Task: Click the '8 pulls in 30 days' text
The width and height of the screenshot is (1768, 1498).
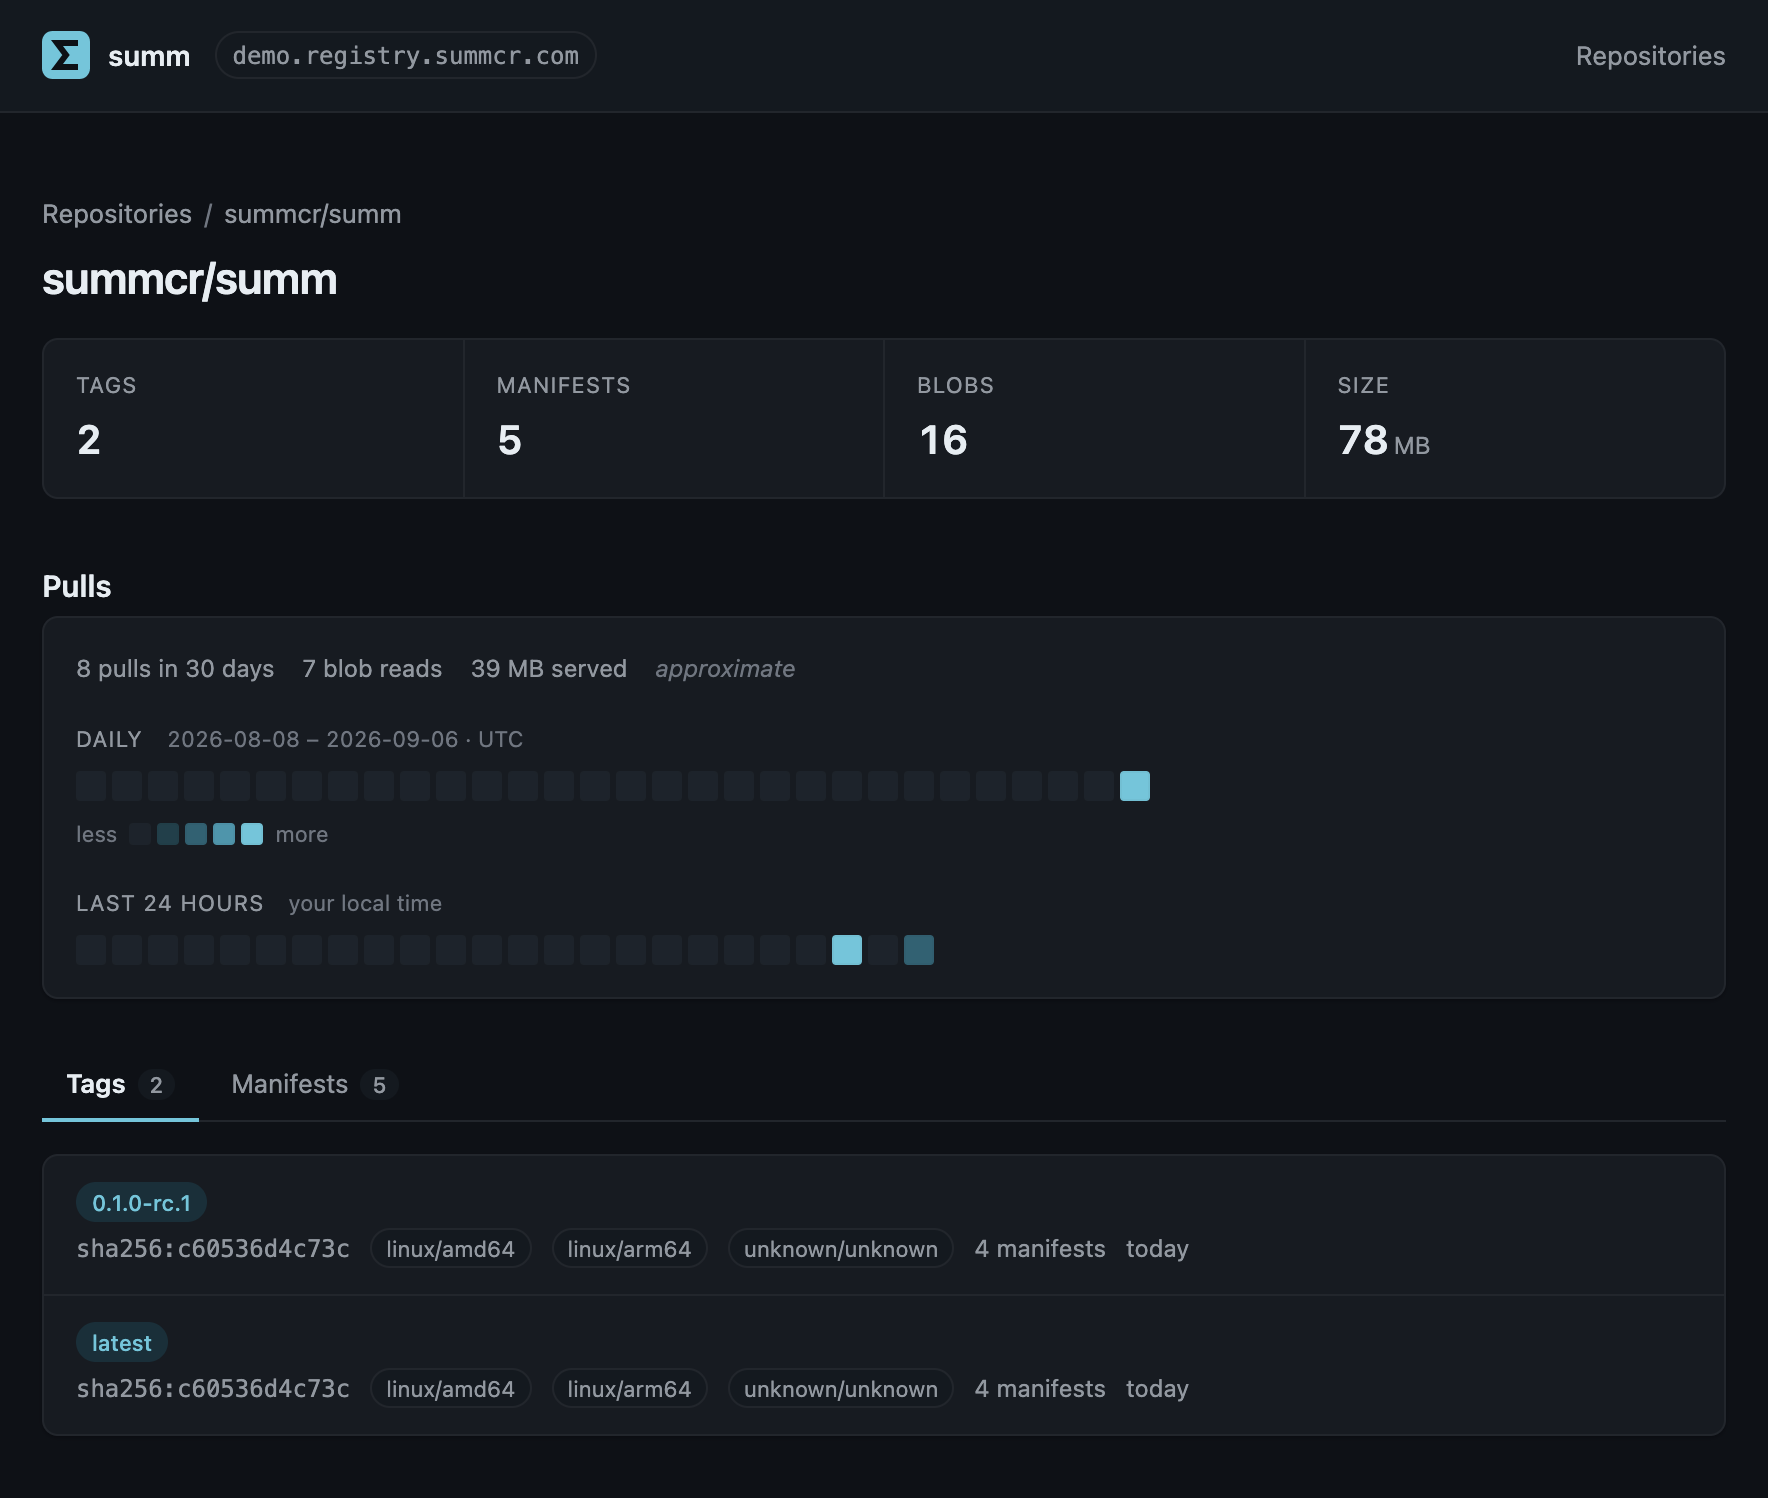Action: [x=175, y=669]
